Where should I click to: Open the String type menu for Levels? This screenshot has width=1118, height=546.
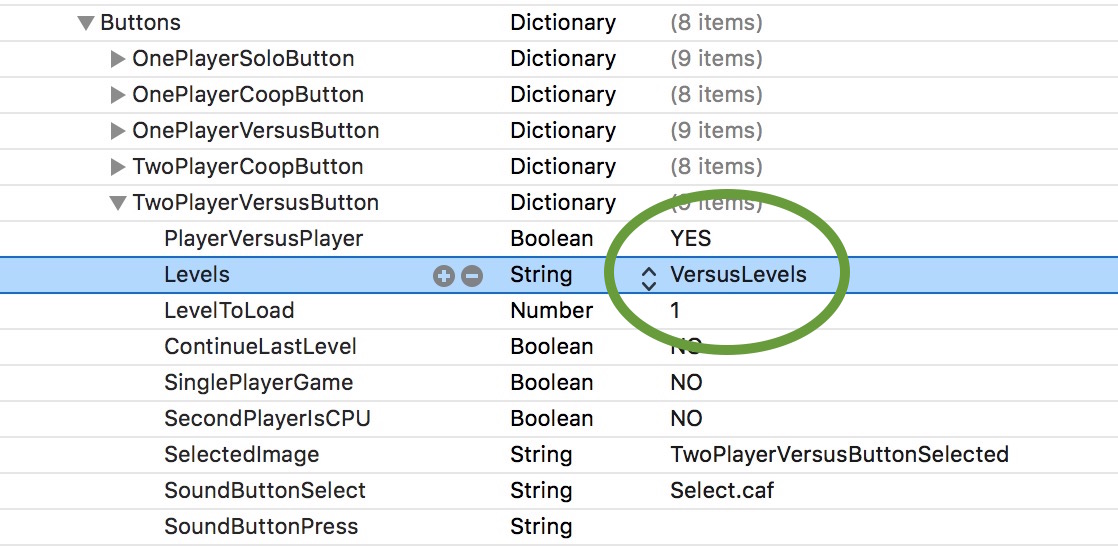541,275
